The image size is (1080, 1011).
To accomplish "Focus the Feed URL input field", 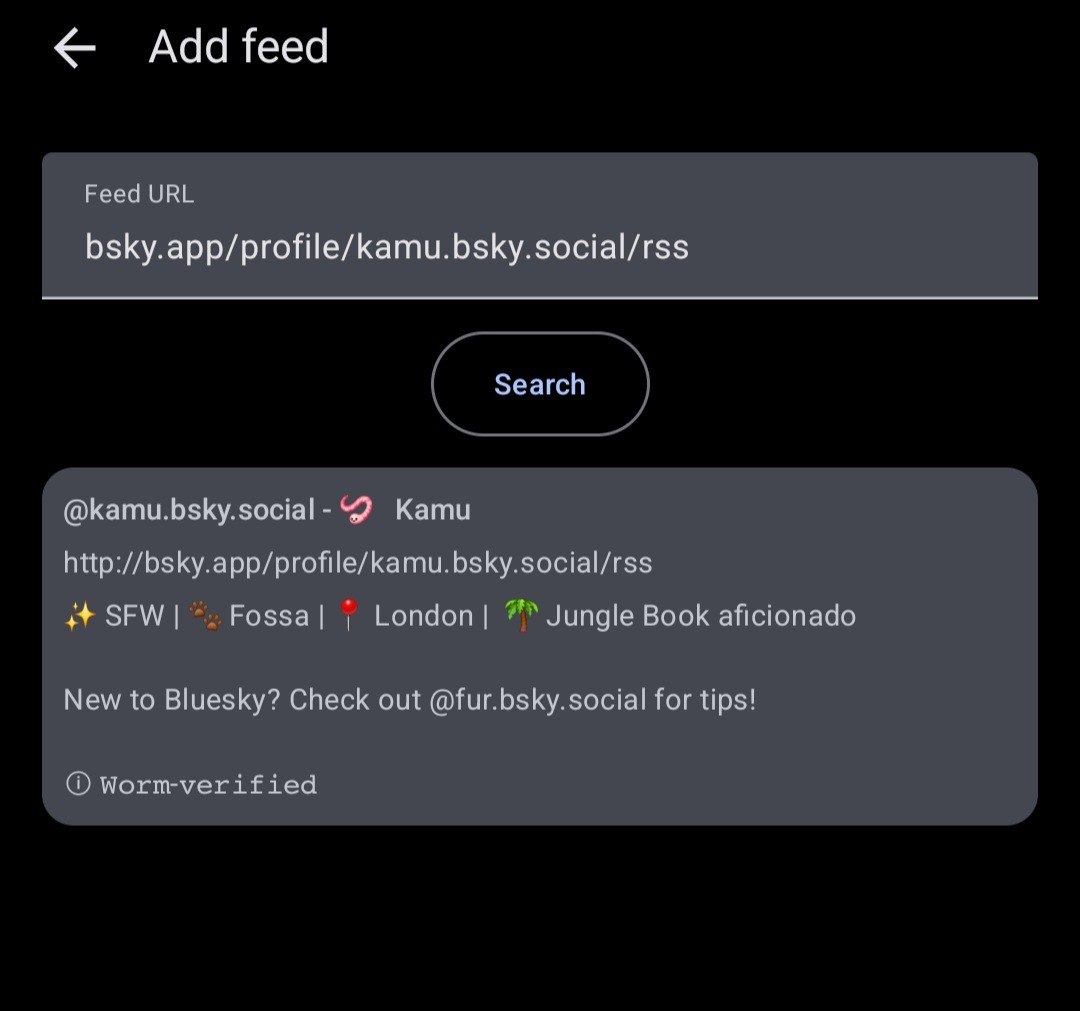I will 539,247.
